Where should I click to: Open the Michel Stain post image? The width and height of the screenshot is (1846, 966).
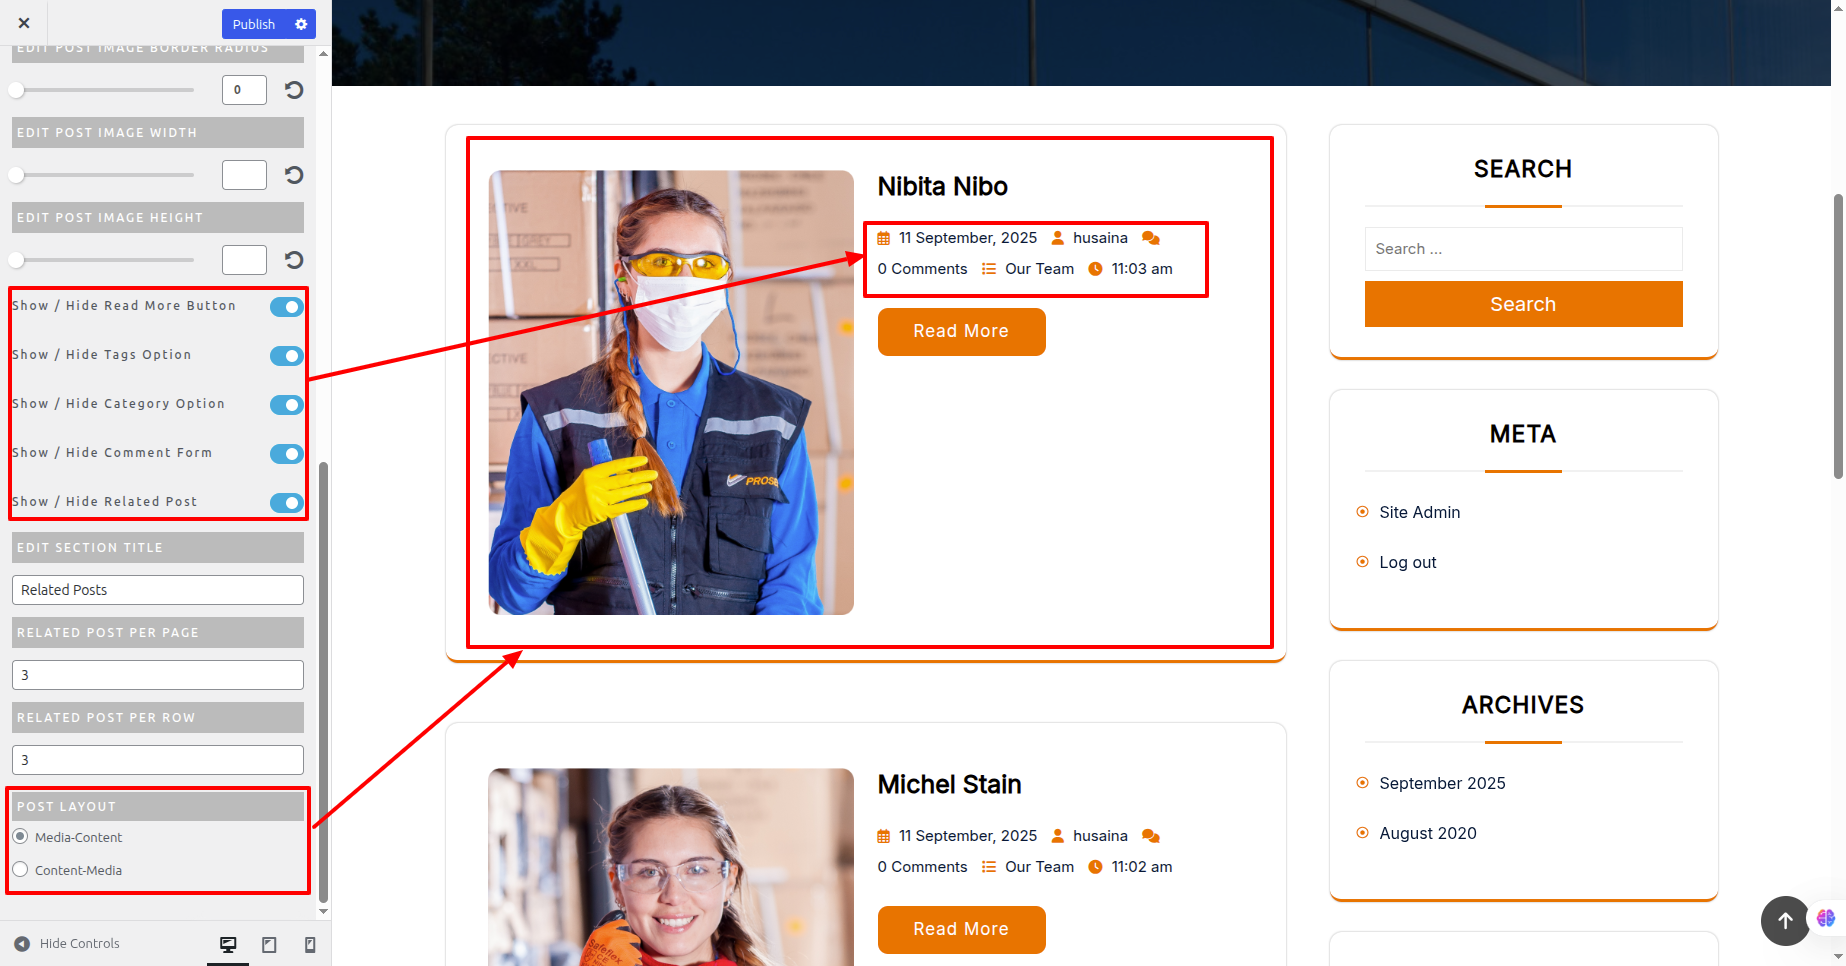[671, 867]
